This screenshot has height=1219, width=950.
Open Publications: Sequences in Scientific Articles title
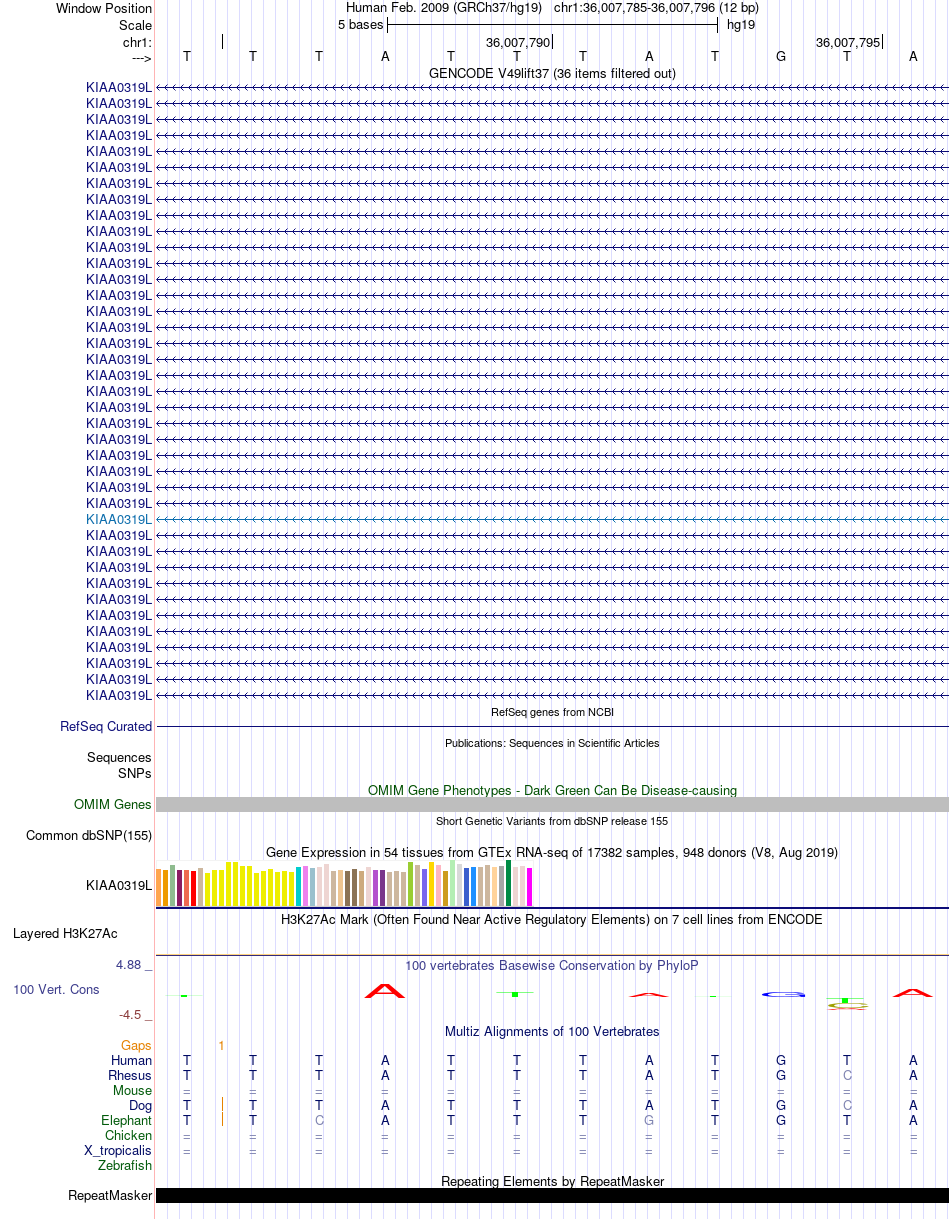click(x=552, y=743)
